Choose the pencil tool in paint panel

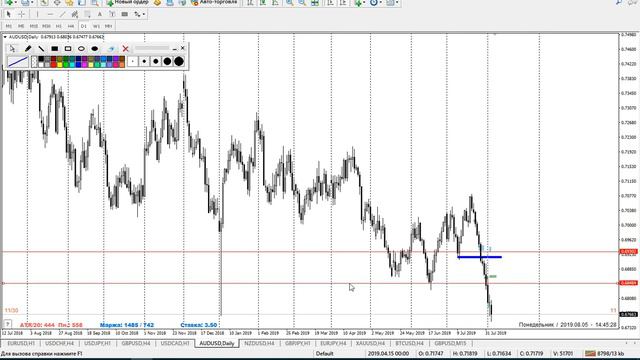28,49
